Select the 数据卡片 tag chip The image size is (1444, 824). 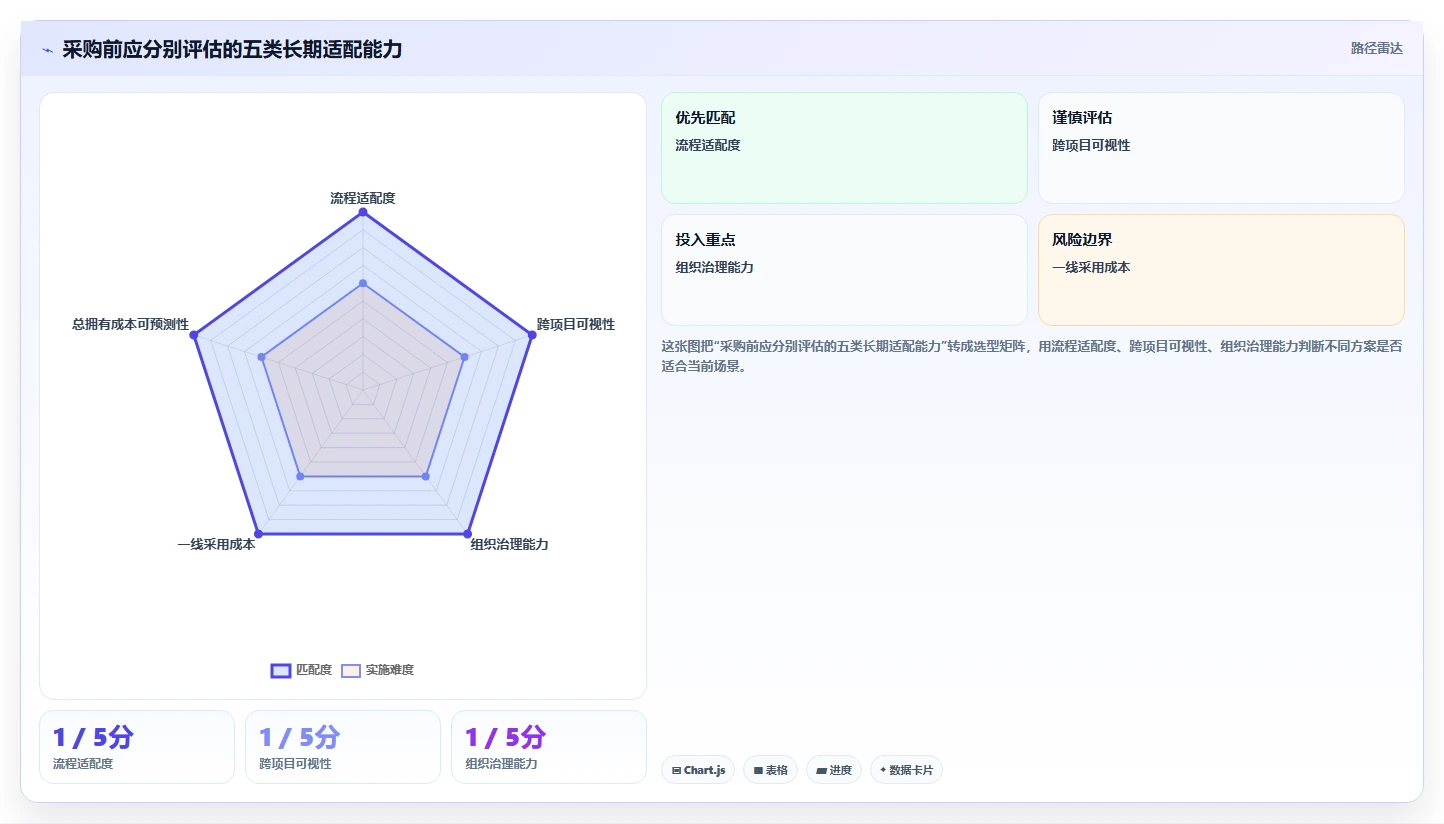click(x=906, y=770)
